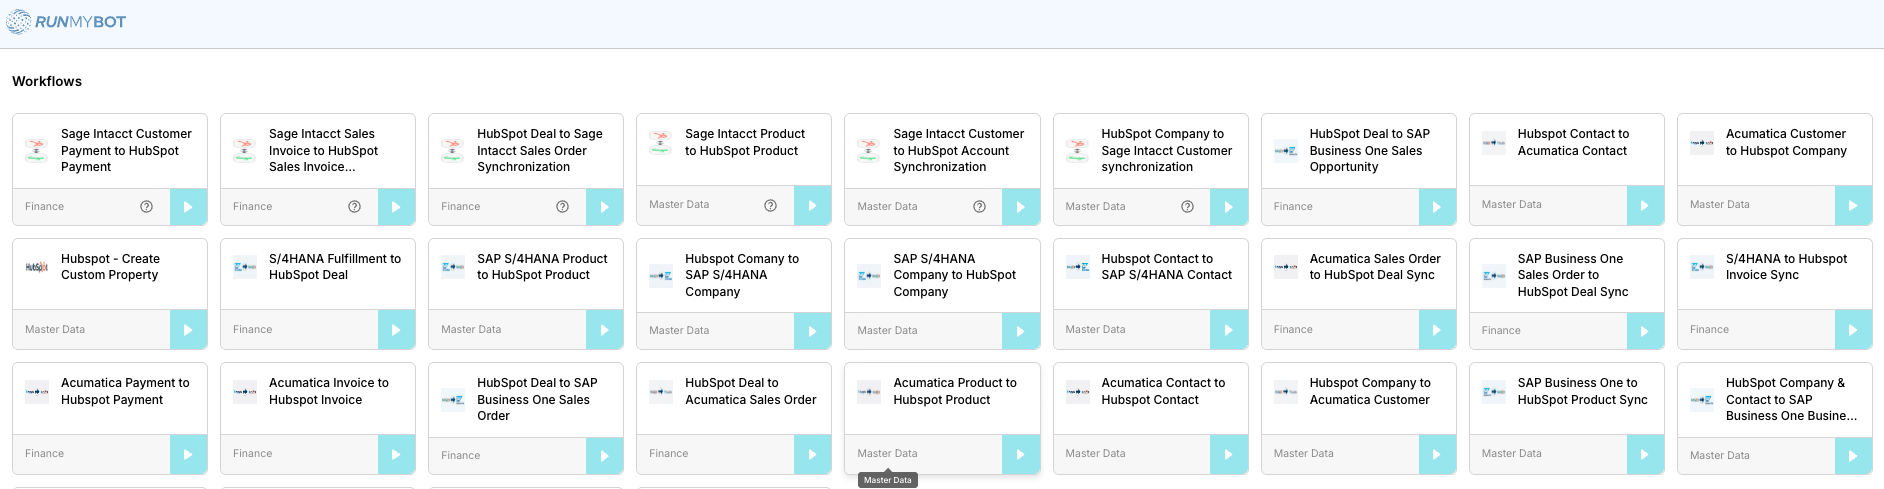This screenshot has width=1884, height=489.
Task: Run SAP S/4HANA Company to HubSpot Company
Action: point(1020,331)
